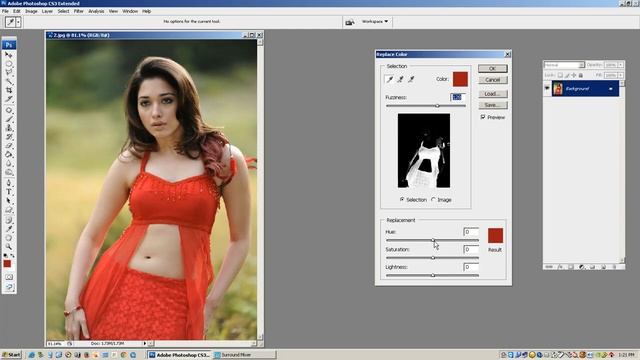Click the Fuzziness value field
Viewport: 640px width, 360px height.
click(458, 97)
